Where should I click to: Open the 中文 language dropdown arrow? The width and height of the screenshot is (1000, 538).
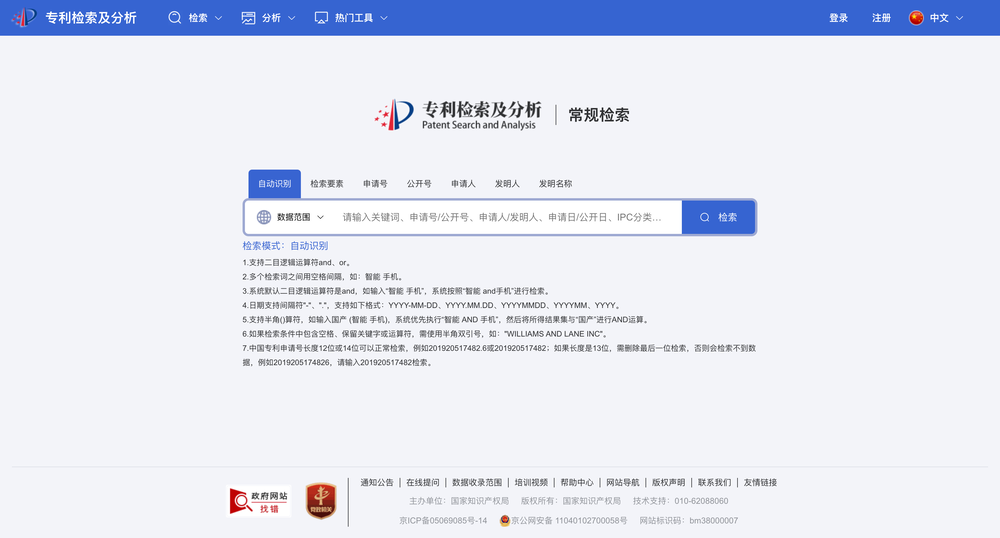pyautogui.click(x=959, y=18)
